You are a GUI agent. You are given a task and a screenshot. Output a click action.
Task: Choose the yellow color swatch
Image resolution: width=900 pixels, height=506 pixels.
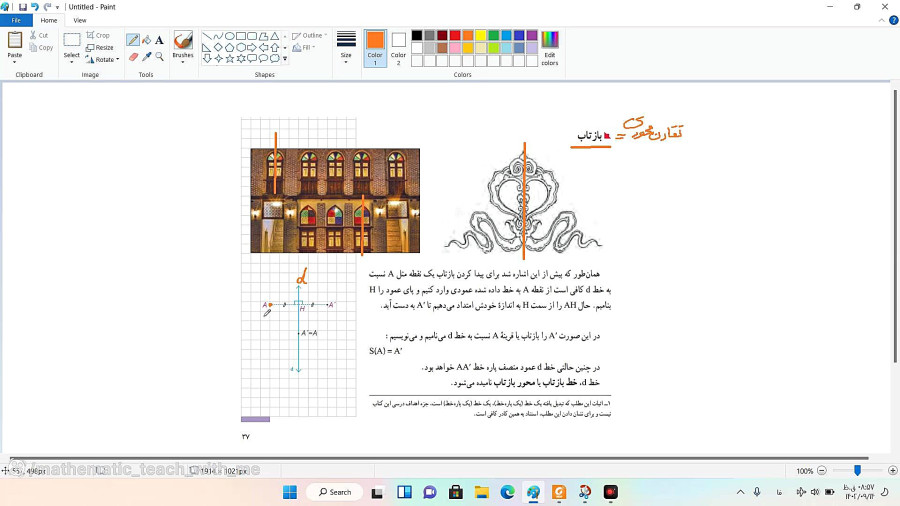pos(480,36)
